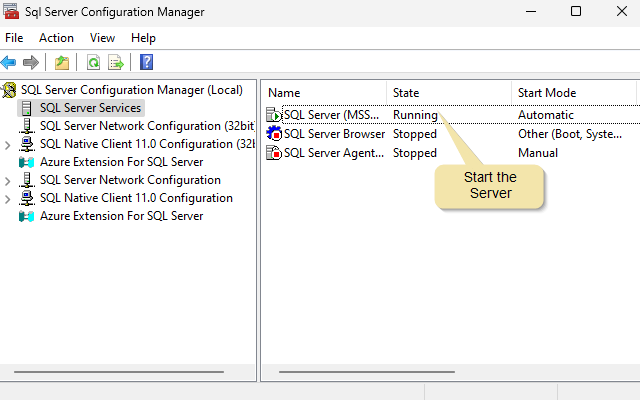Select first Azure Extension For SQL Server label
The width and height of the screenshot is (640, 400).
click(x=122, y=162)
